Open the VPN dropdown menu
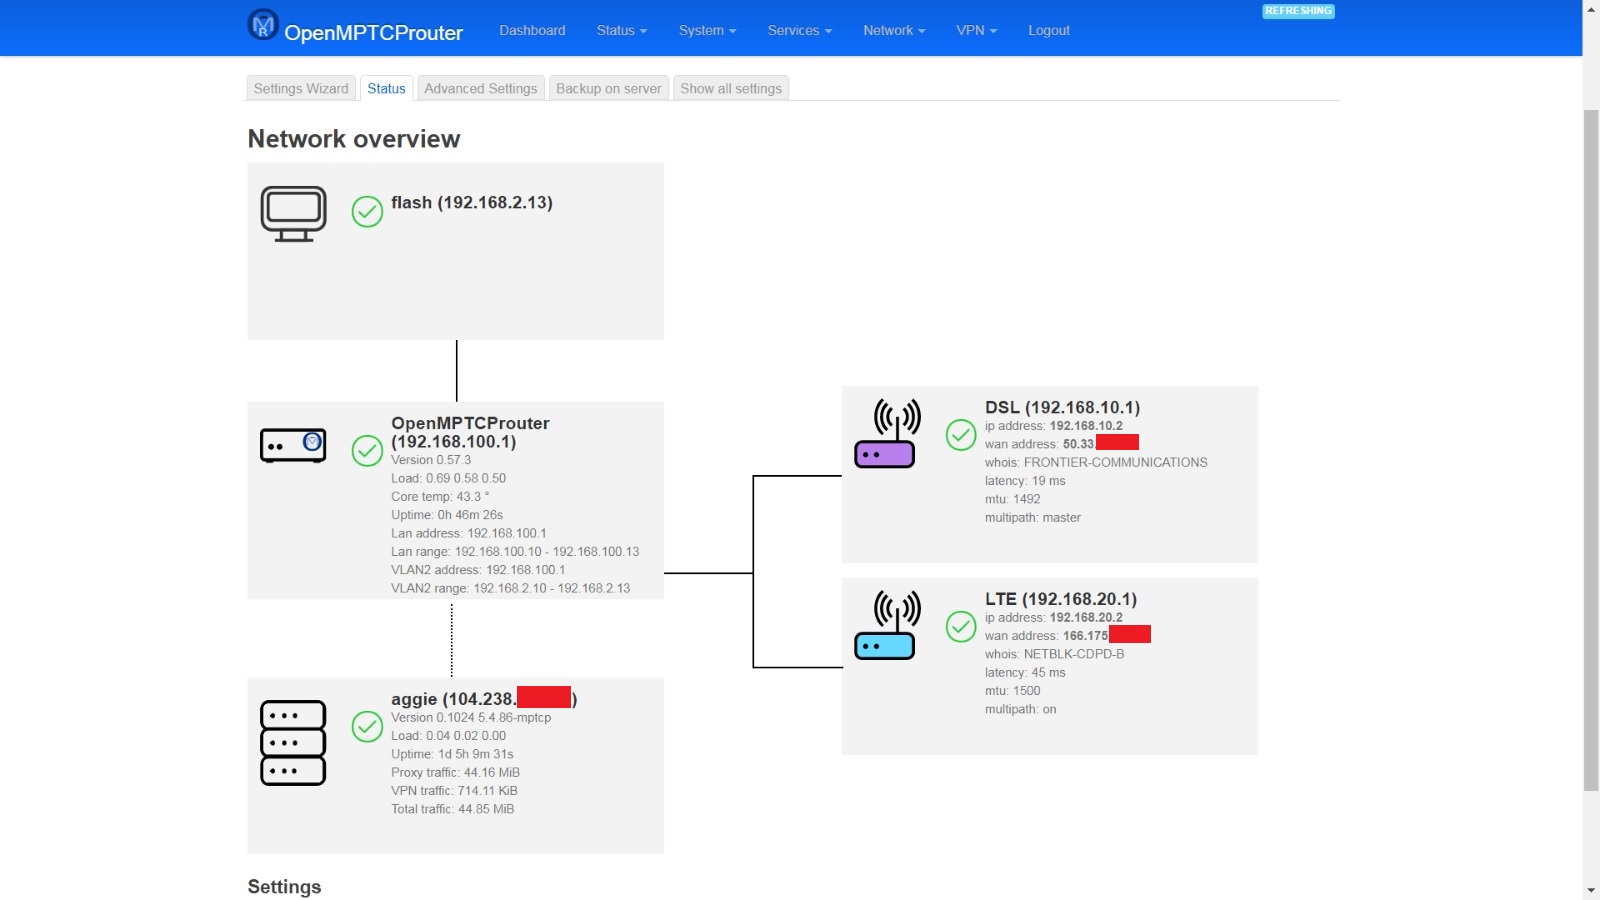 click(x=975, y=30)
